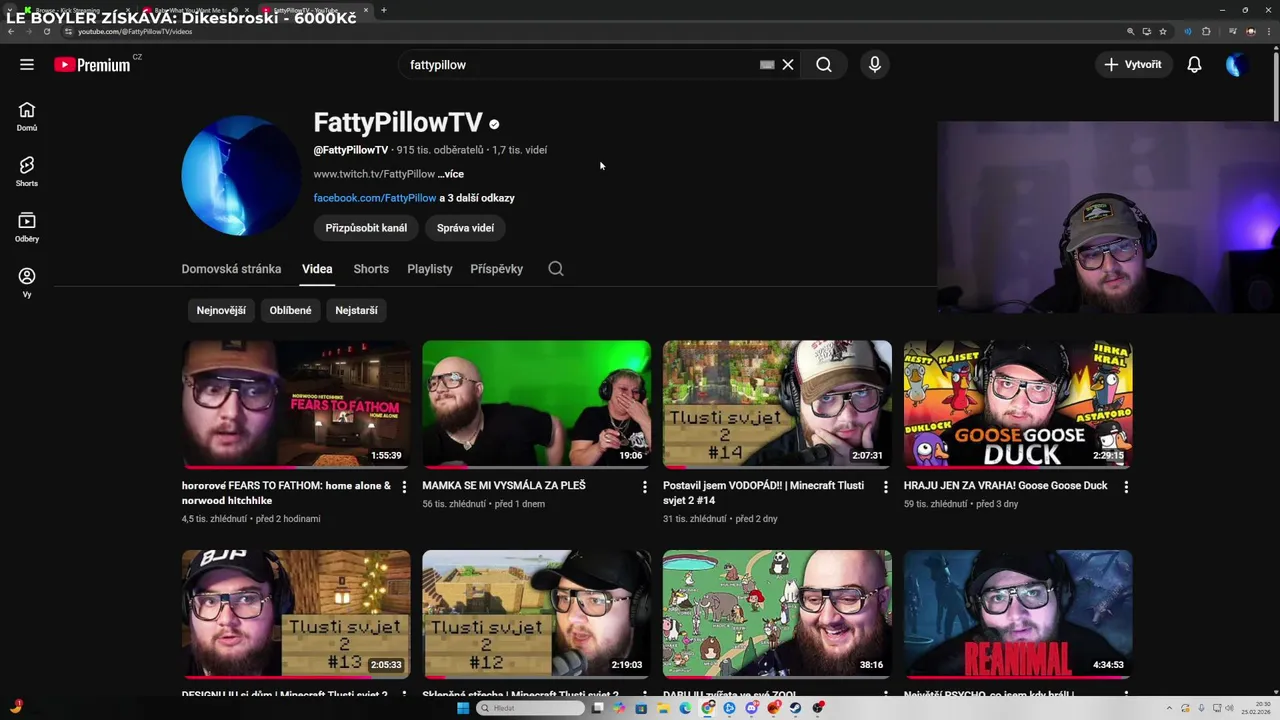Clear the search box with the X

point(788,65)
